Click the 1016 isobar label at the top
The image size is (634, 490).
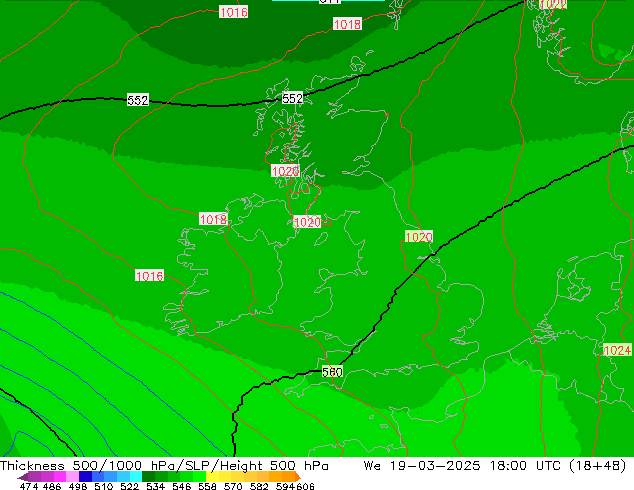233,12
